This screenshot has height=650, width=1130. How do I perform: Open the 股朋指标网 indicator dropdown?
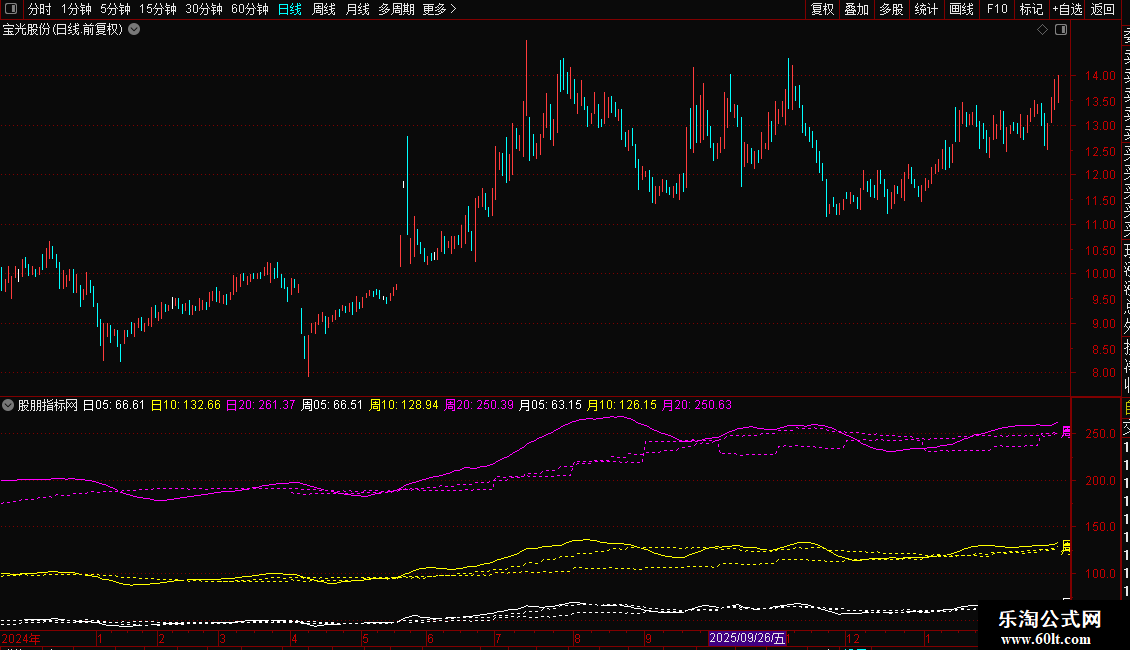pos(8,405)
